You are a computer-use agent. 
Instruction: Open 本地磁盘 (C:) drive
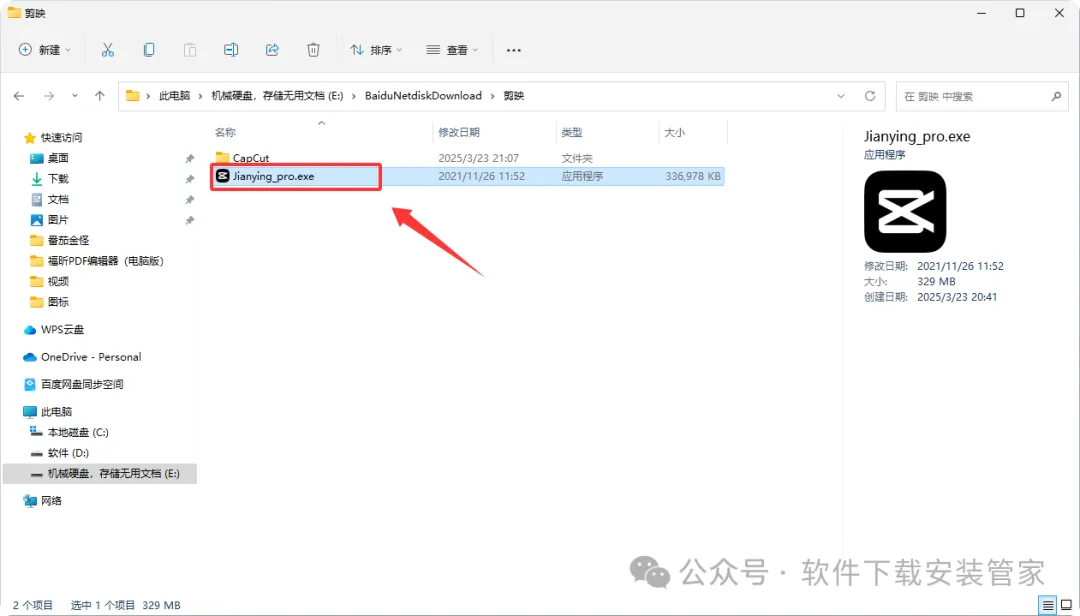(78, 432)
